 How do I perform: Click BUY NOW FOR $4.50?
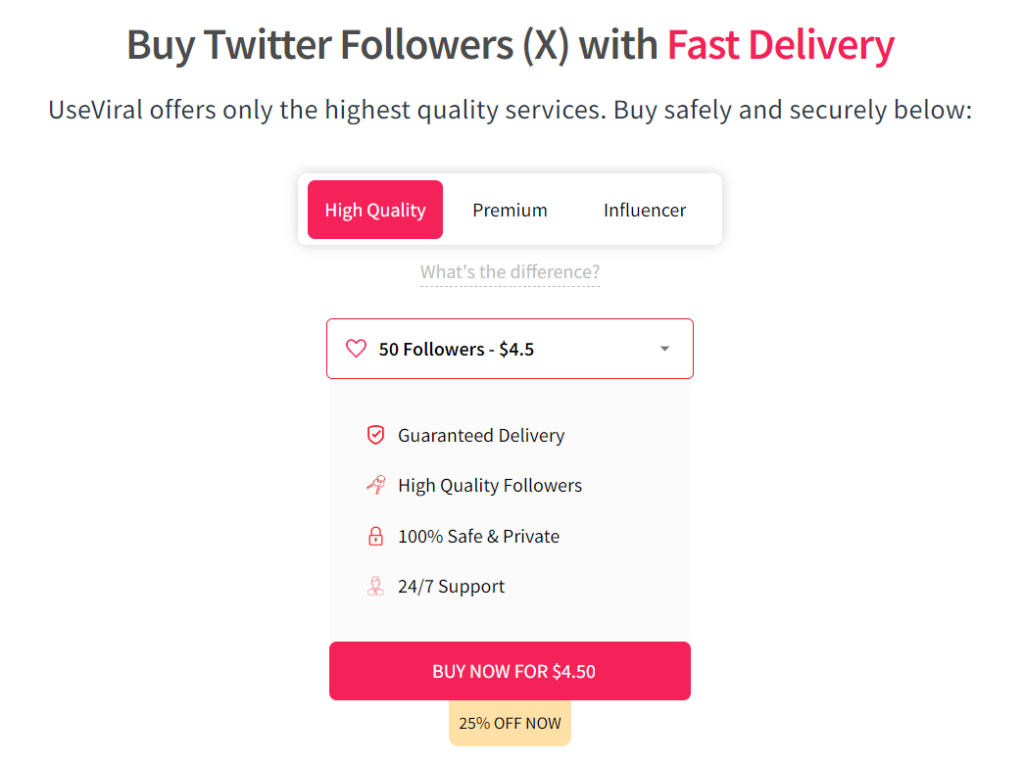tap(510, 670)
